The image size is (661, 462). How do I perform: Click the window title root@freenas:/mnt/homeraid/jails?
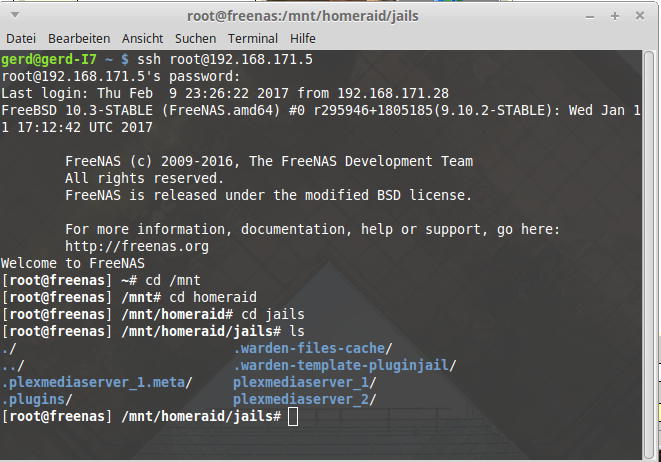[x=303, y=16]
